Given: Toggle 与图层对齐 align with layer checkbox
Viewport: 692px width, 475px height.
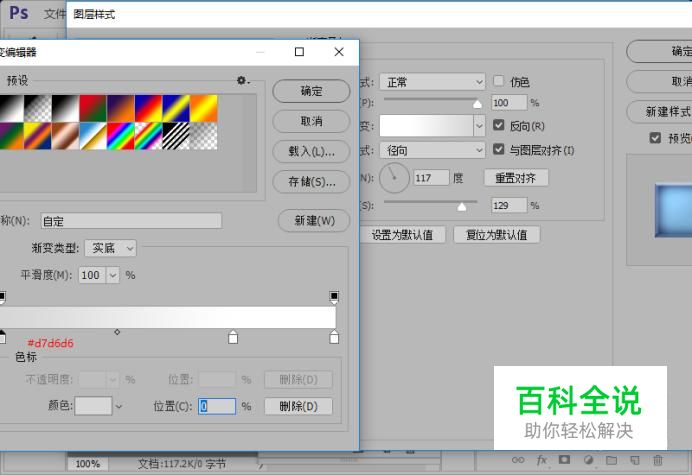Looking at the screenshot, I should point(500,150).
